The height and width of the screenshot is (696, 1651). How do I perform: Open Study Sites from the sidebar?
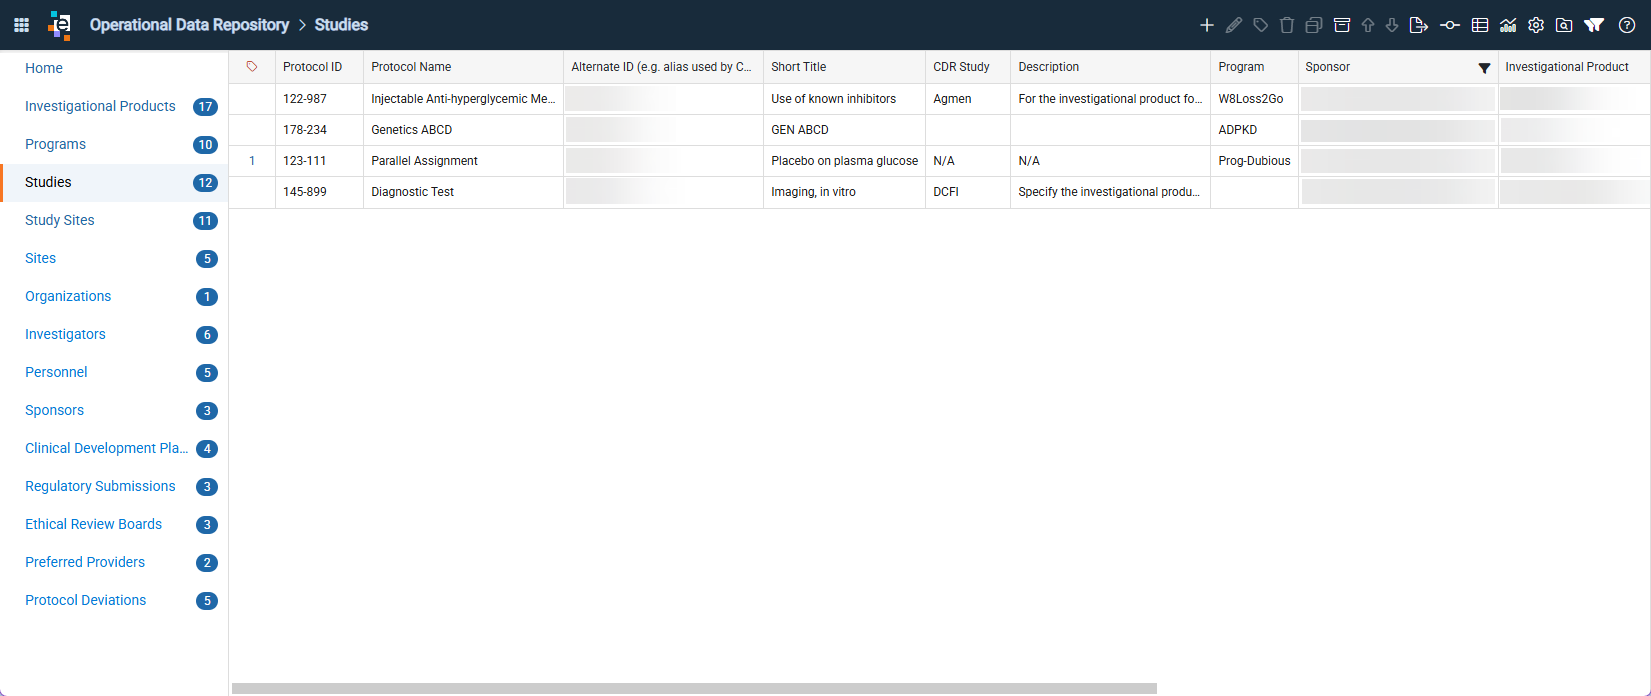click(60, 220)
